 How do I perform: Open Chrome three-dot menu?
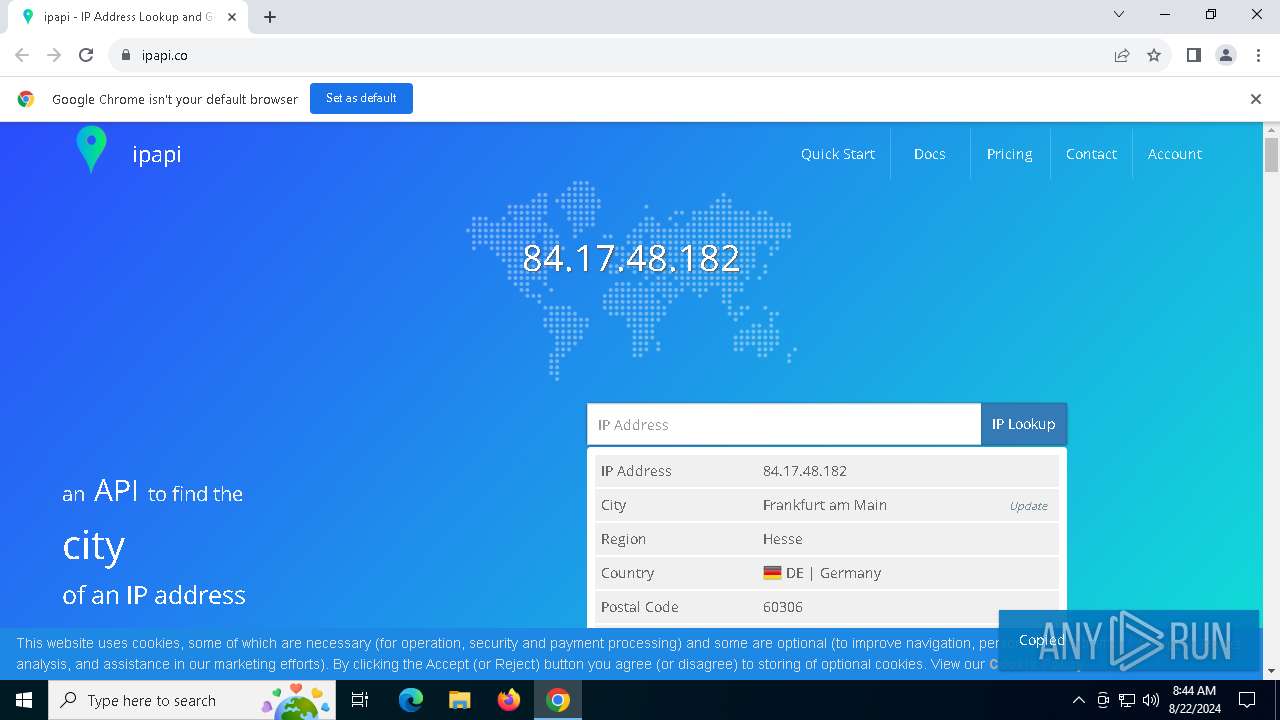1257,55
